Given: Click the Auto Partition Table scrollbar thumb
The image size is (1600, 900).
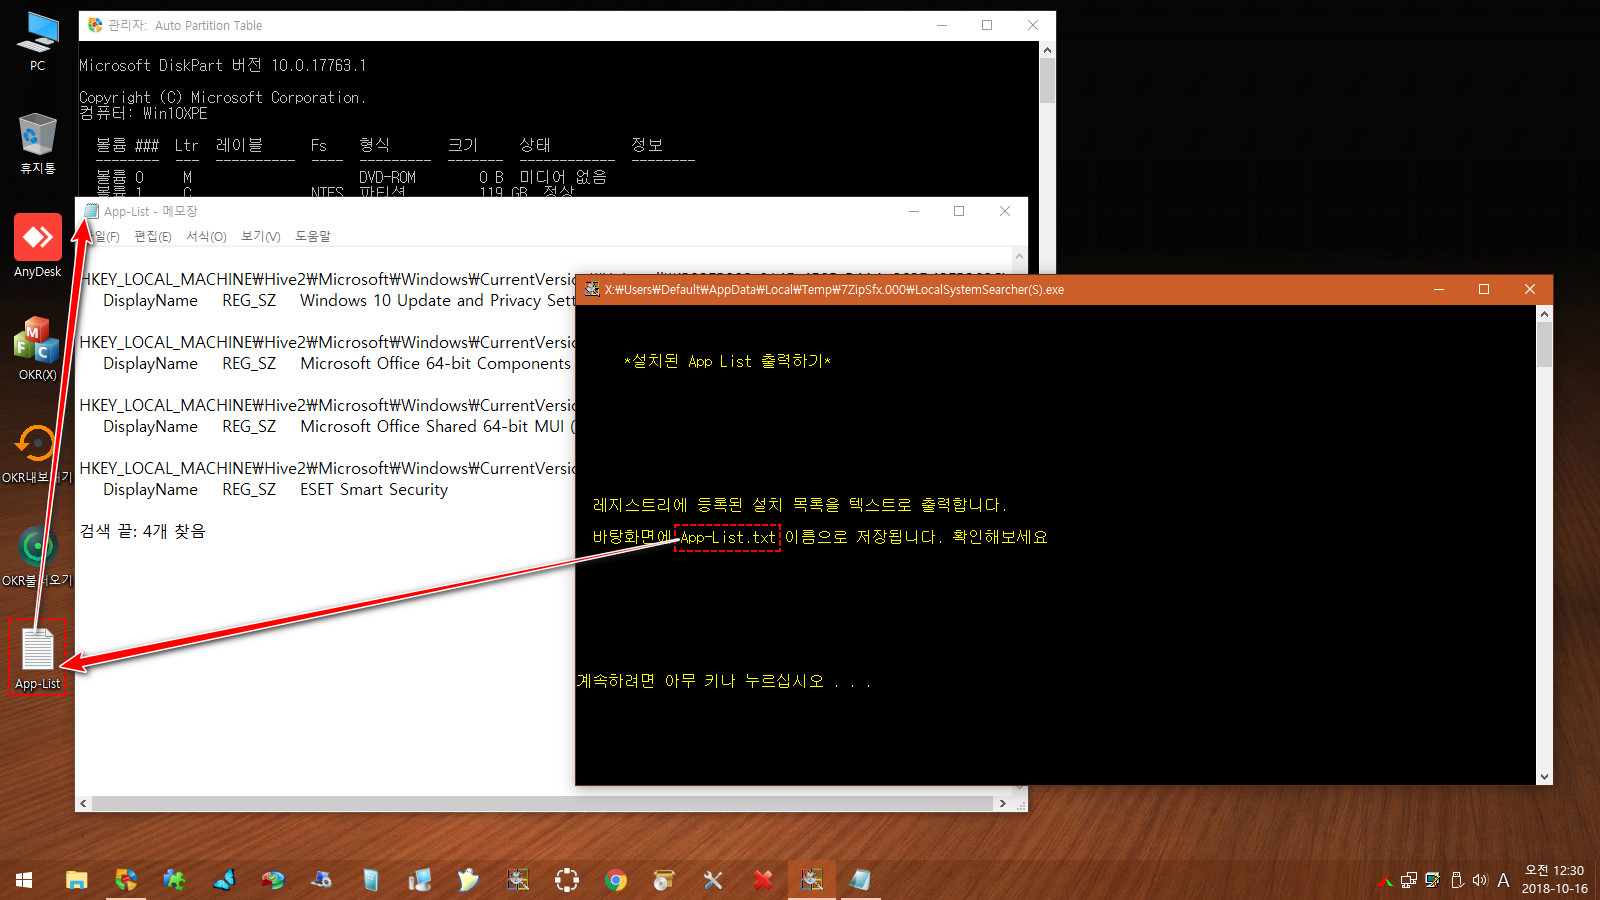Looking at the screenshot, I should click(1047, 80).
